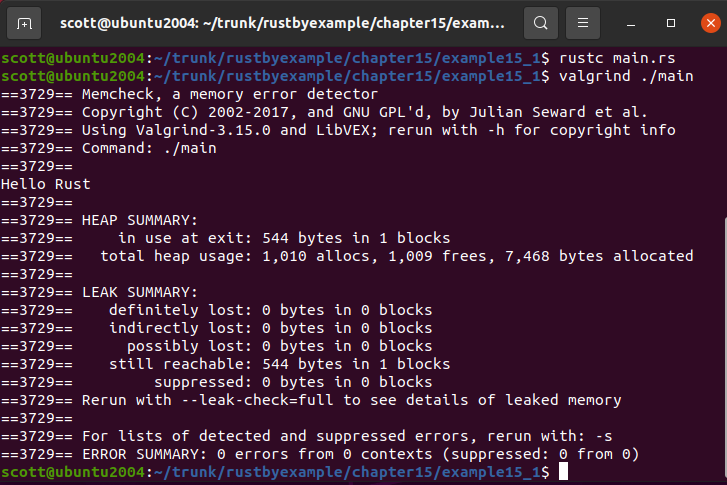This screenshot has width=727, height=485.
Task: Click 'ERROR SUMMARY: 0 errors' line
Action: [x=320, y=454]
